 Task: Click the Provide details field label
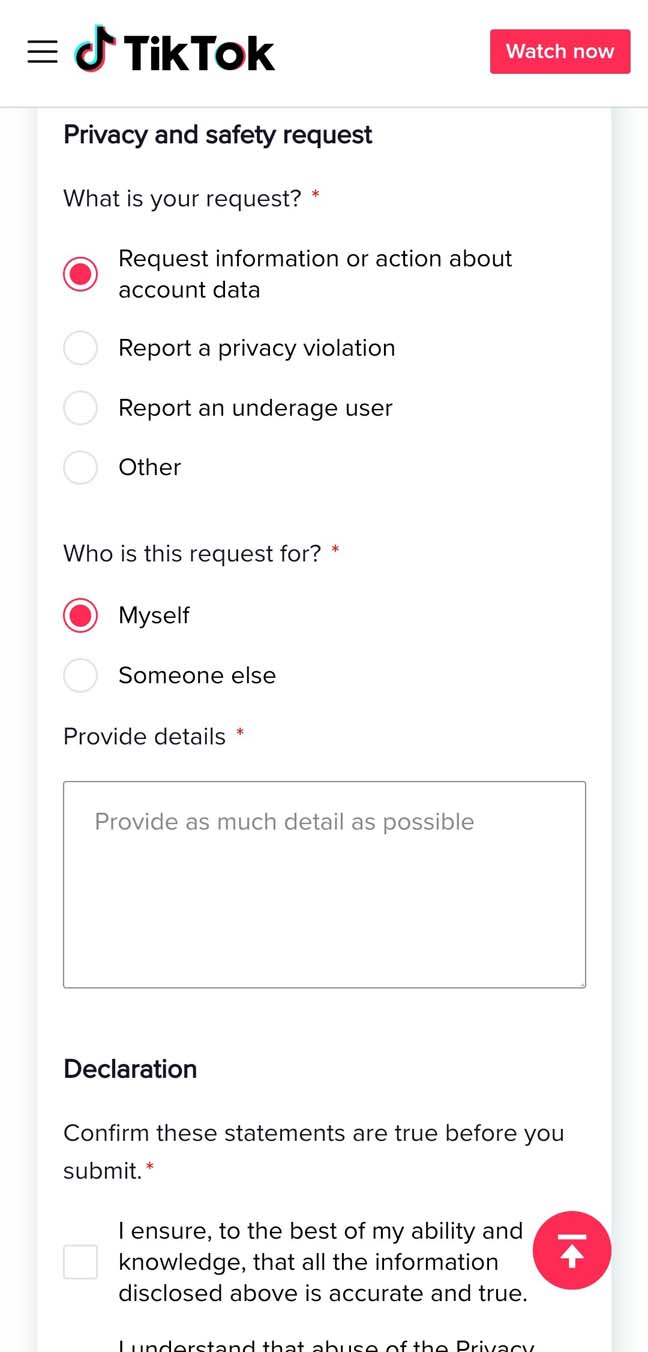145,737
